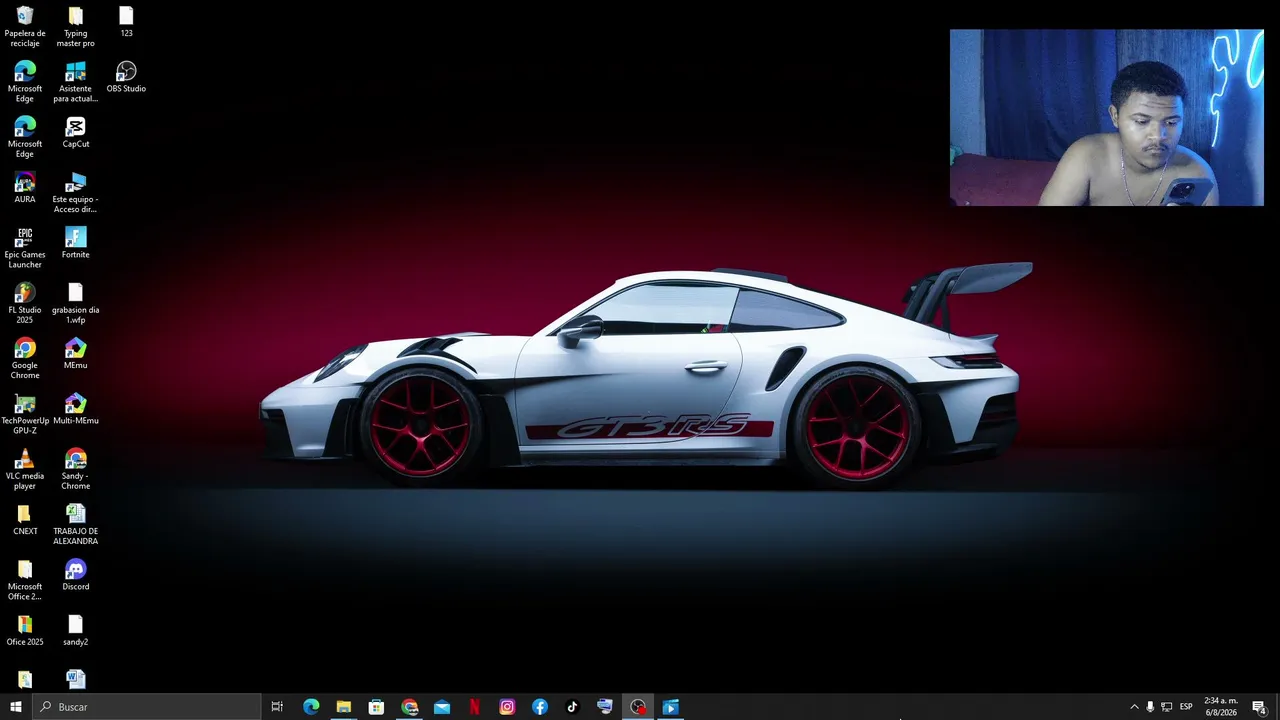Launch Chrome from the taskbar
The width and height of the screenshot is (1280, 720).
pos(409,707)
